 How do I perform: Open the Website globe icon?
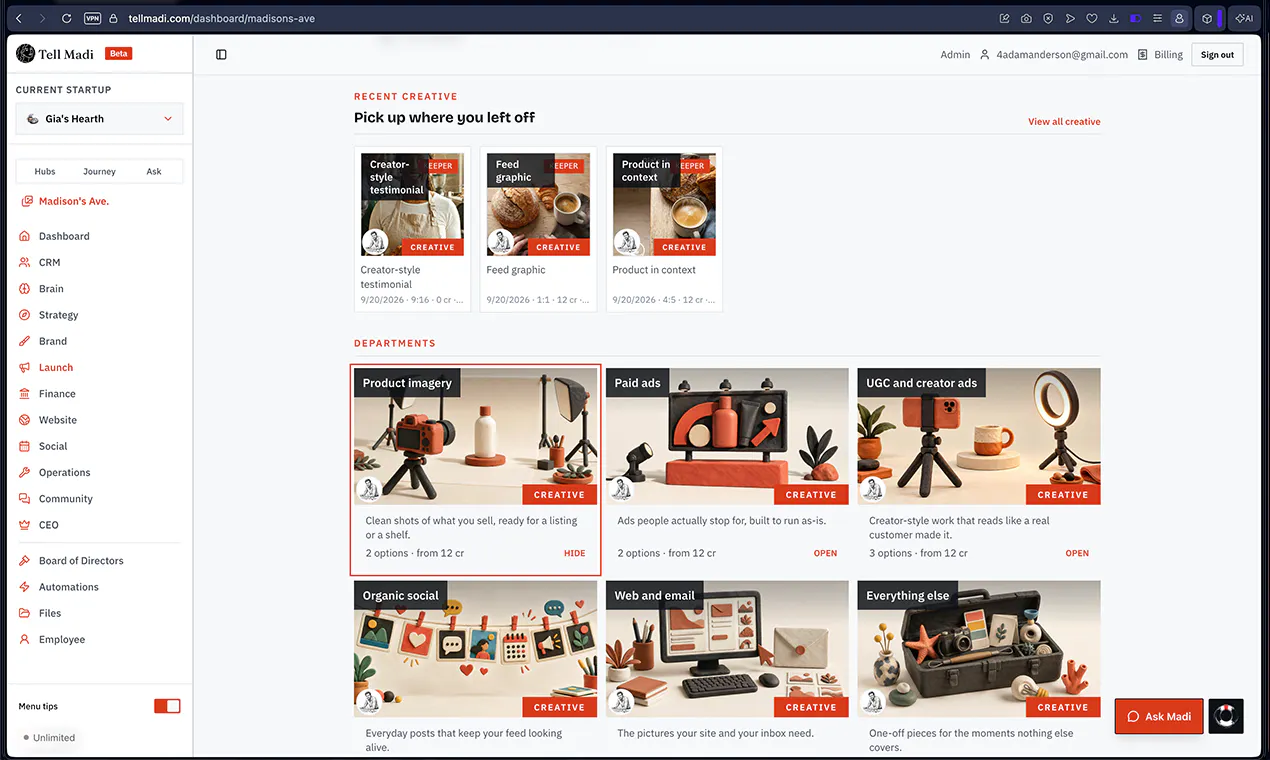pyautogui.click(x=25, y=420)
